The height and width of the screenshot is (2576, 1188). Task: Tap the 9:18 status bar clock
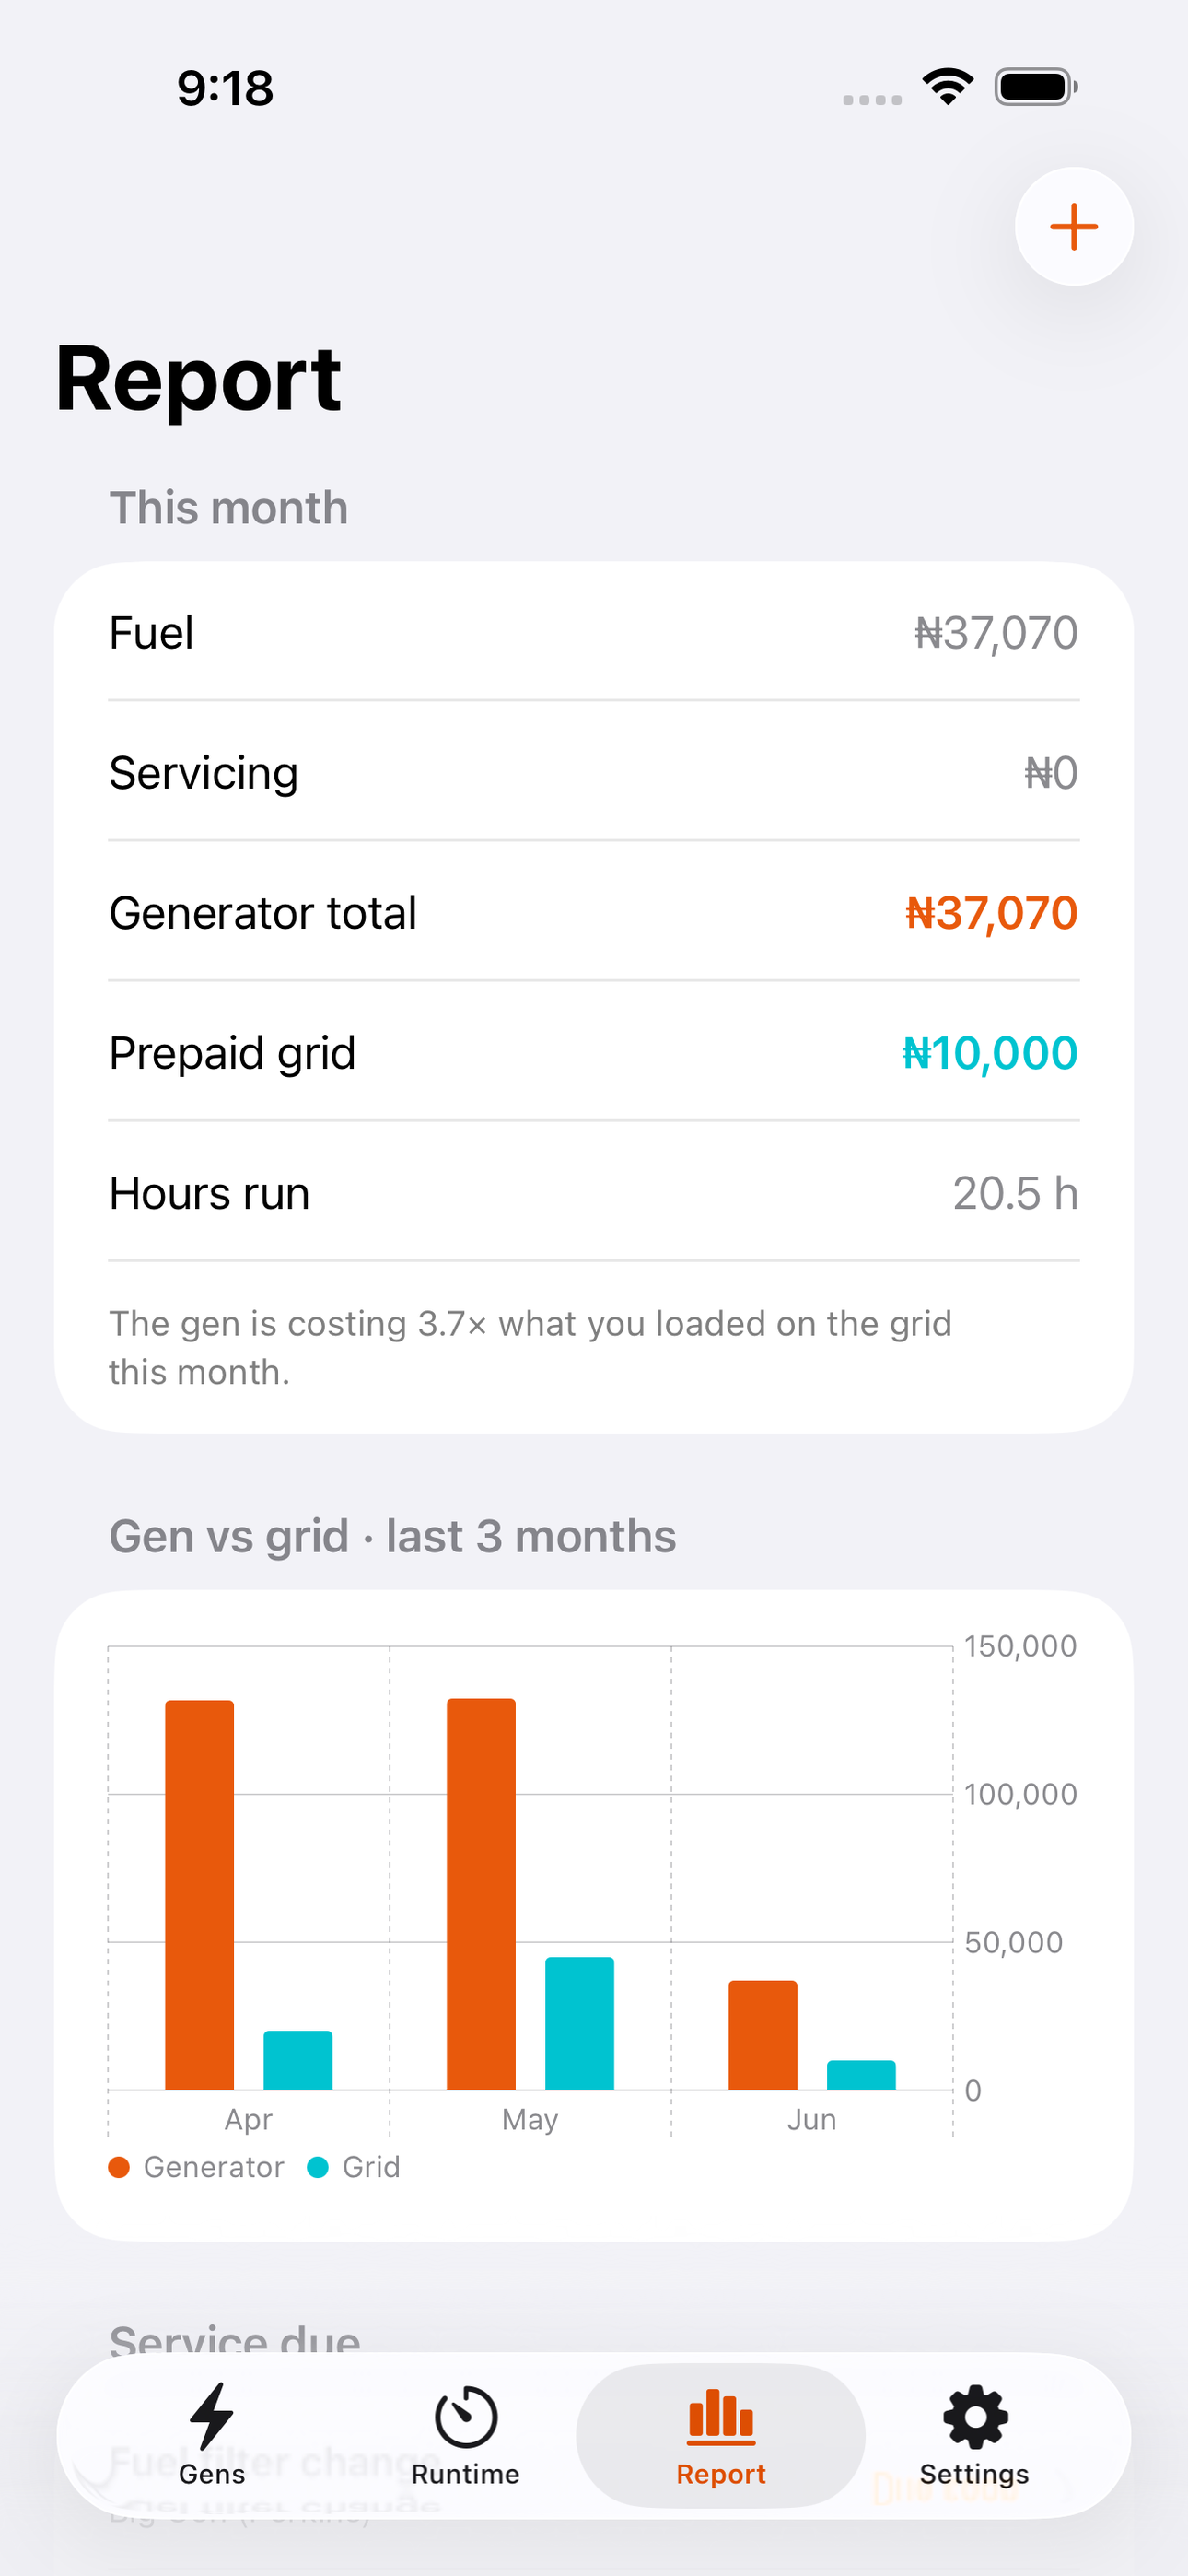[x=225, y=88]
